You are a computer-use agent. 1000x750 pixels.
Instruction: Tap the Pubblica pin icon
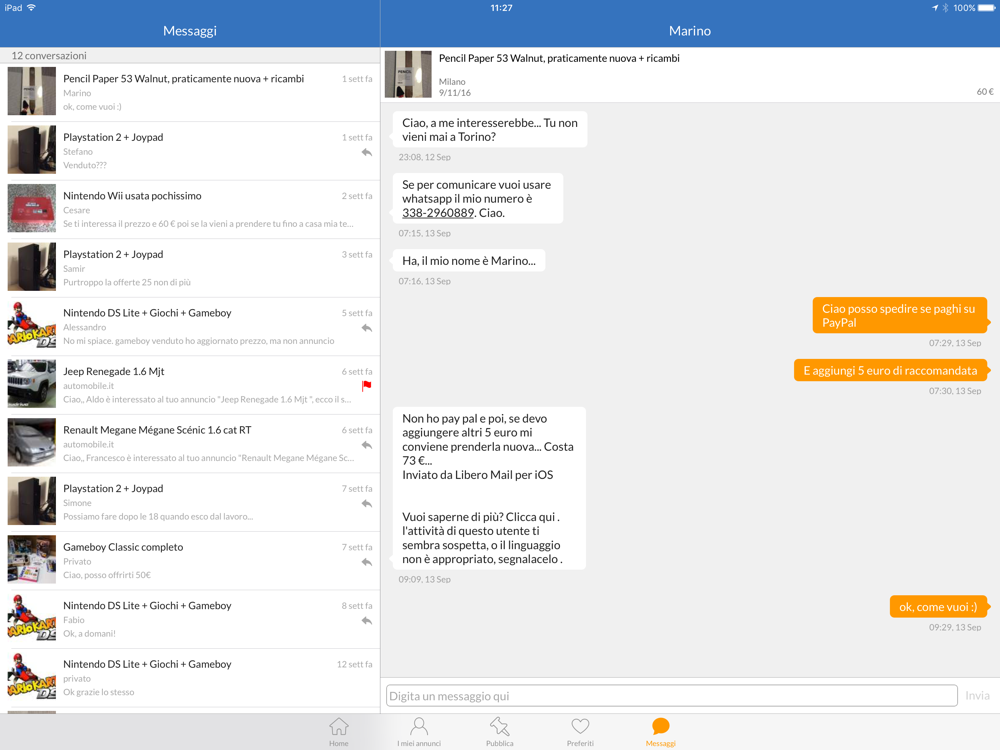coord(499,726)
